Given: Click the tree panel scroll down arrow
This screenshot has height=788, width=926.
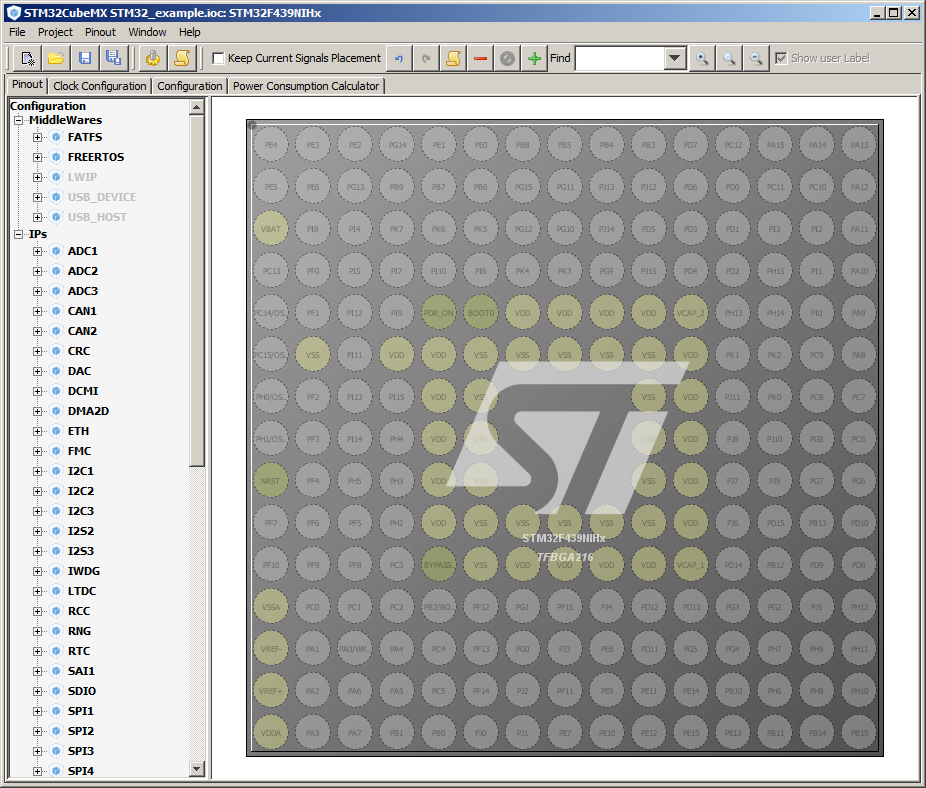Looking at the screenshot, I should pos(197,769).
